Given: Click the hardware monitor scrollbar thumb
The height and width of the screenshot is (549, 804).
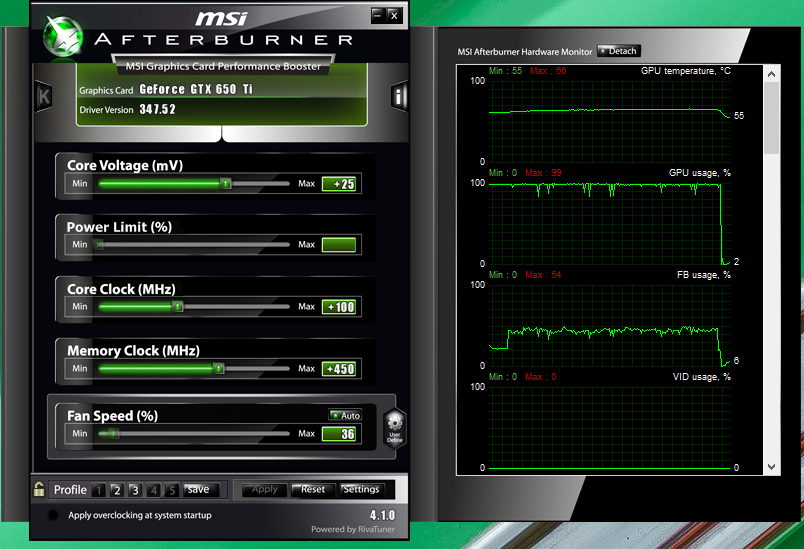Looking at the screenshot, I should (771, 118).
